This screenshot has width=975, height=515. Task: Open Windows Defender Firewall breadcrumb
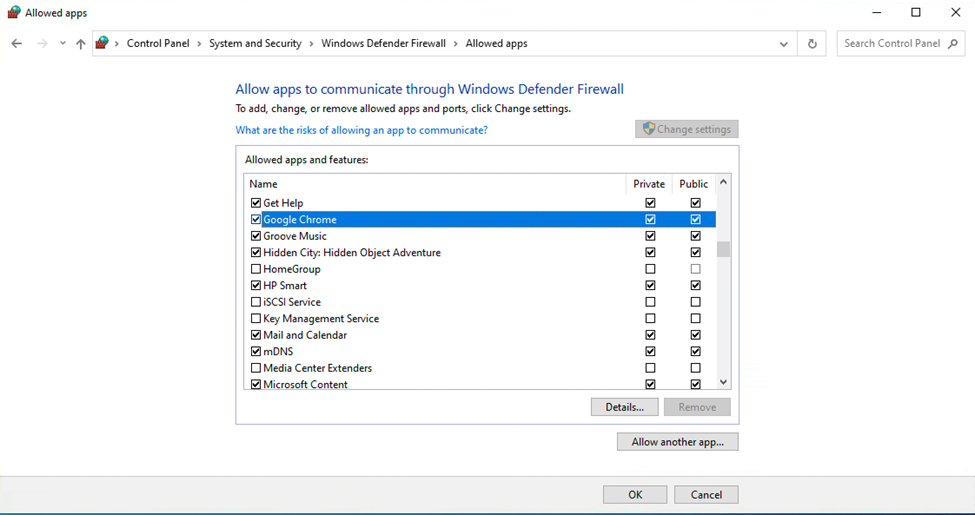pos(384,44)
